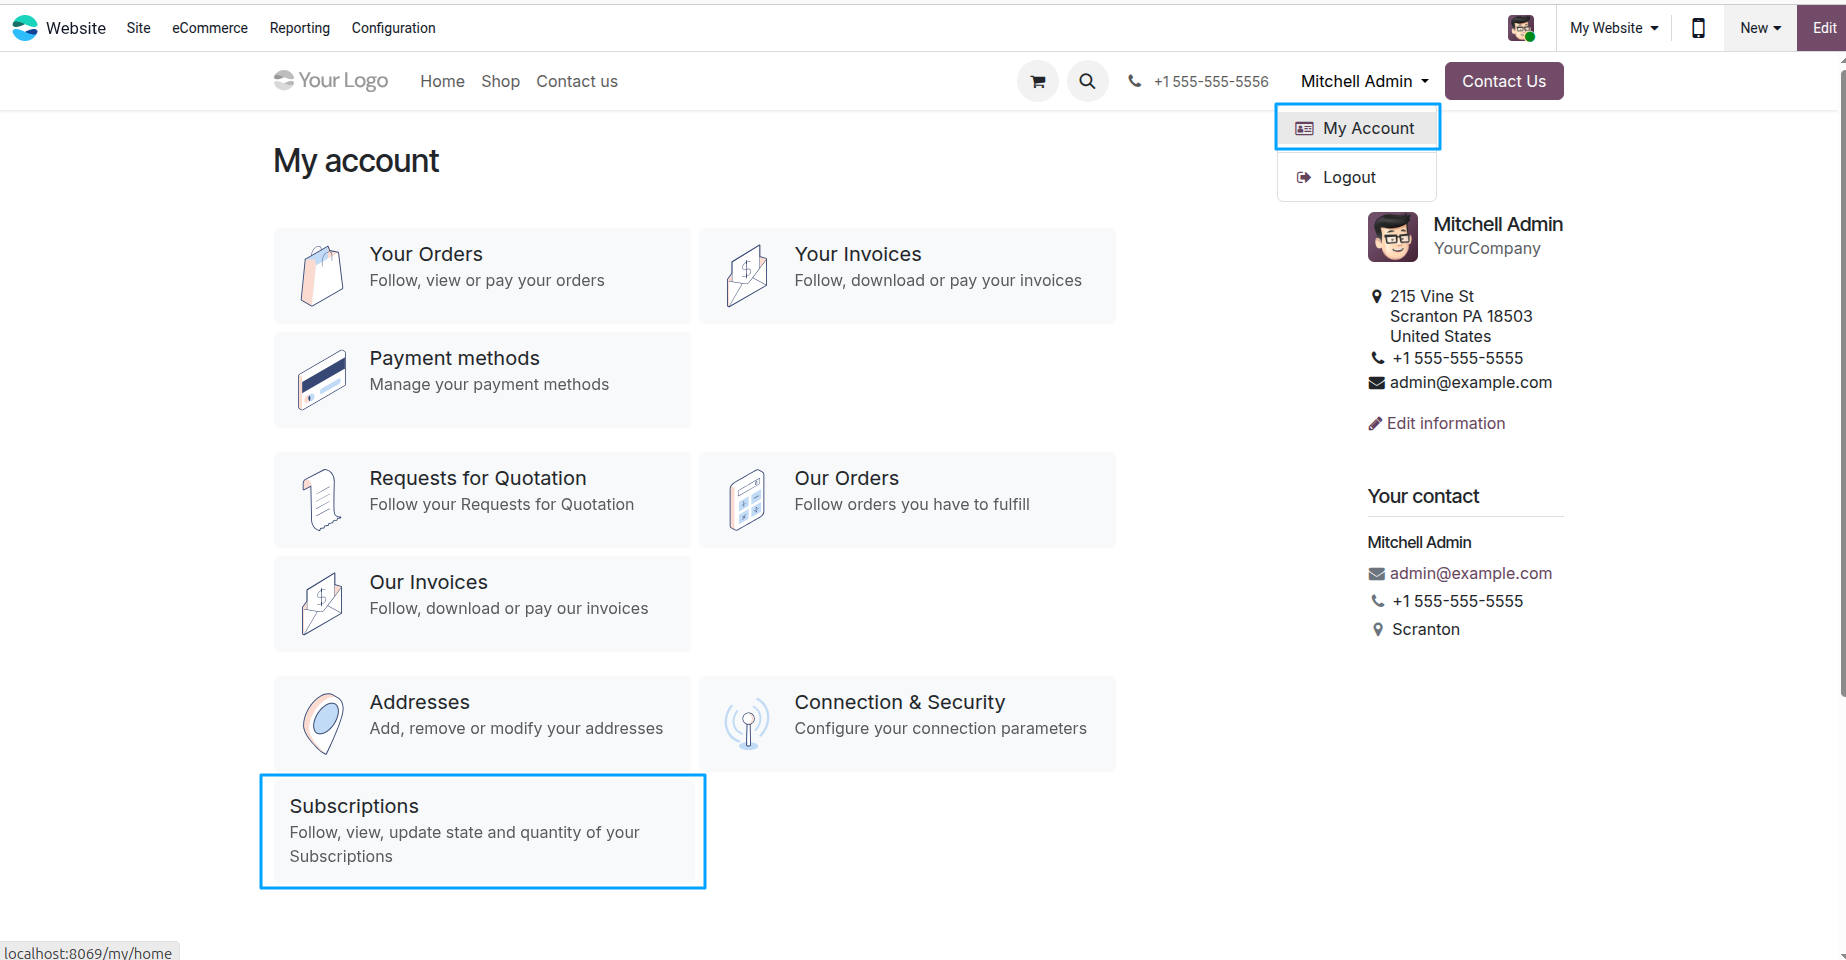This screenshot has width=1846, height=960.
Task: Open the Configuration menu
Action: 394,28
